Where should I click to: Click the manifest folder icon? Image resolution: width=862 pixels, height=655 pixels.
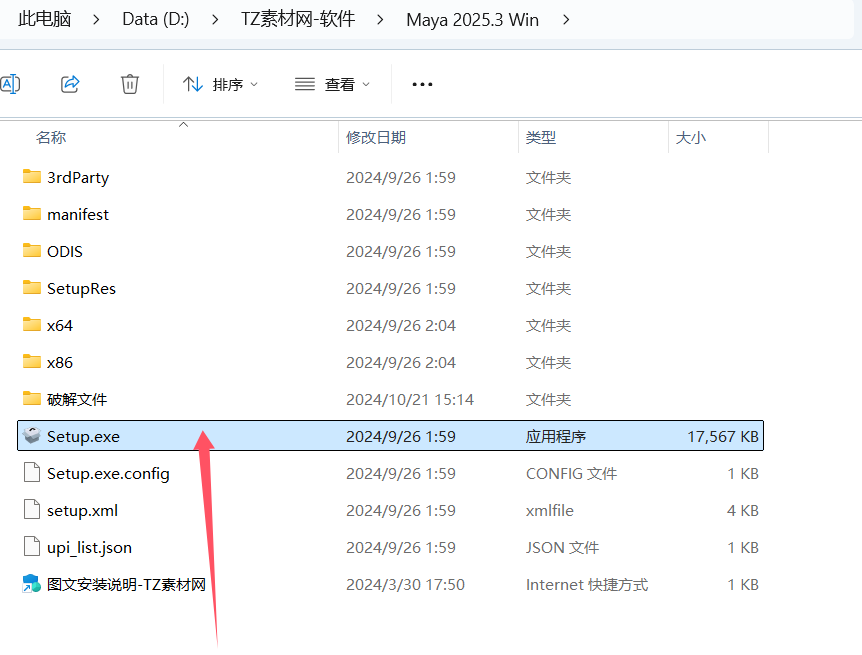[32, 213]
